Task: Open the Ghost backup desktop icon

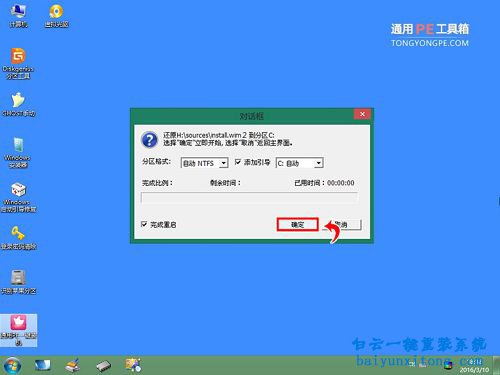Action: 19,104
